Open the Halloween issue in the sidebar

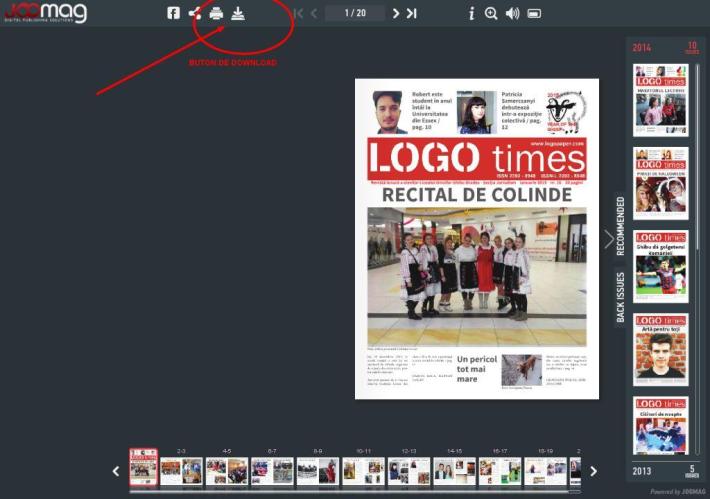(x=661, y=183)
